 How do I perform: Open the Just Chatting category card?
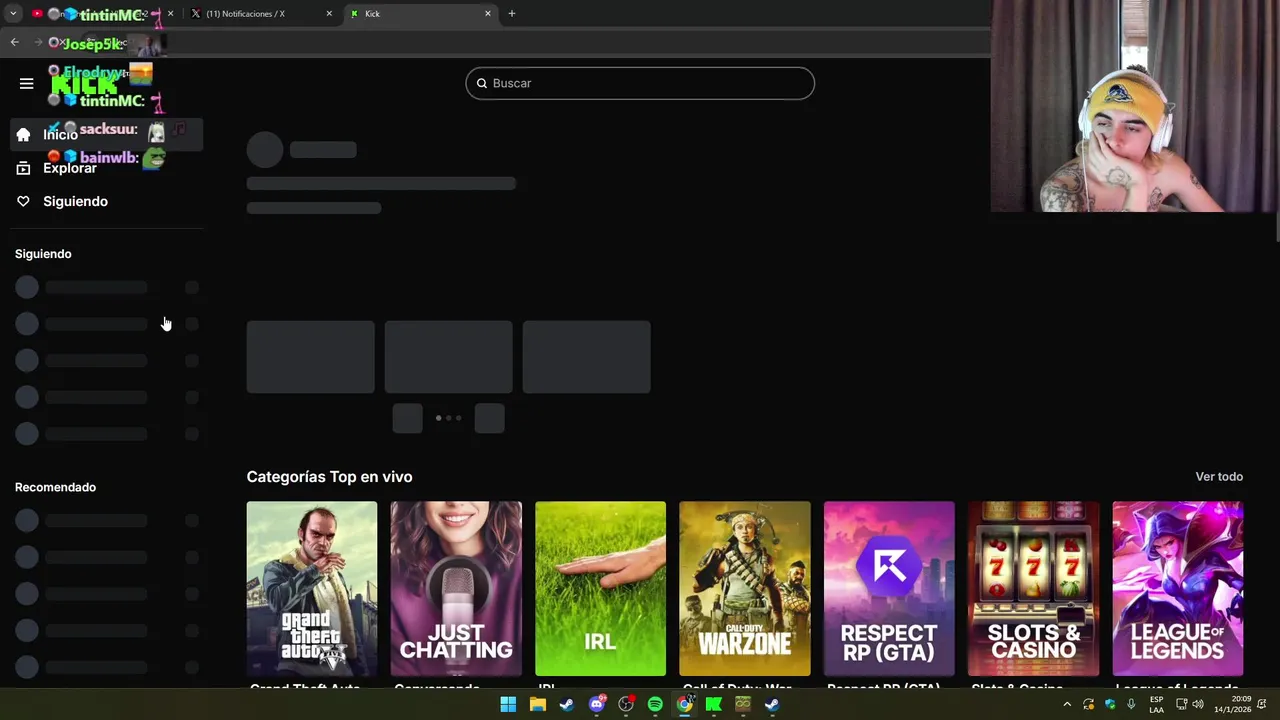456,589
